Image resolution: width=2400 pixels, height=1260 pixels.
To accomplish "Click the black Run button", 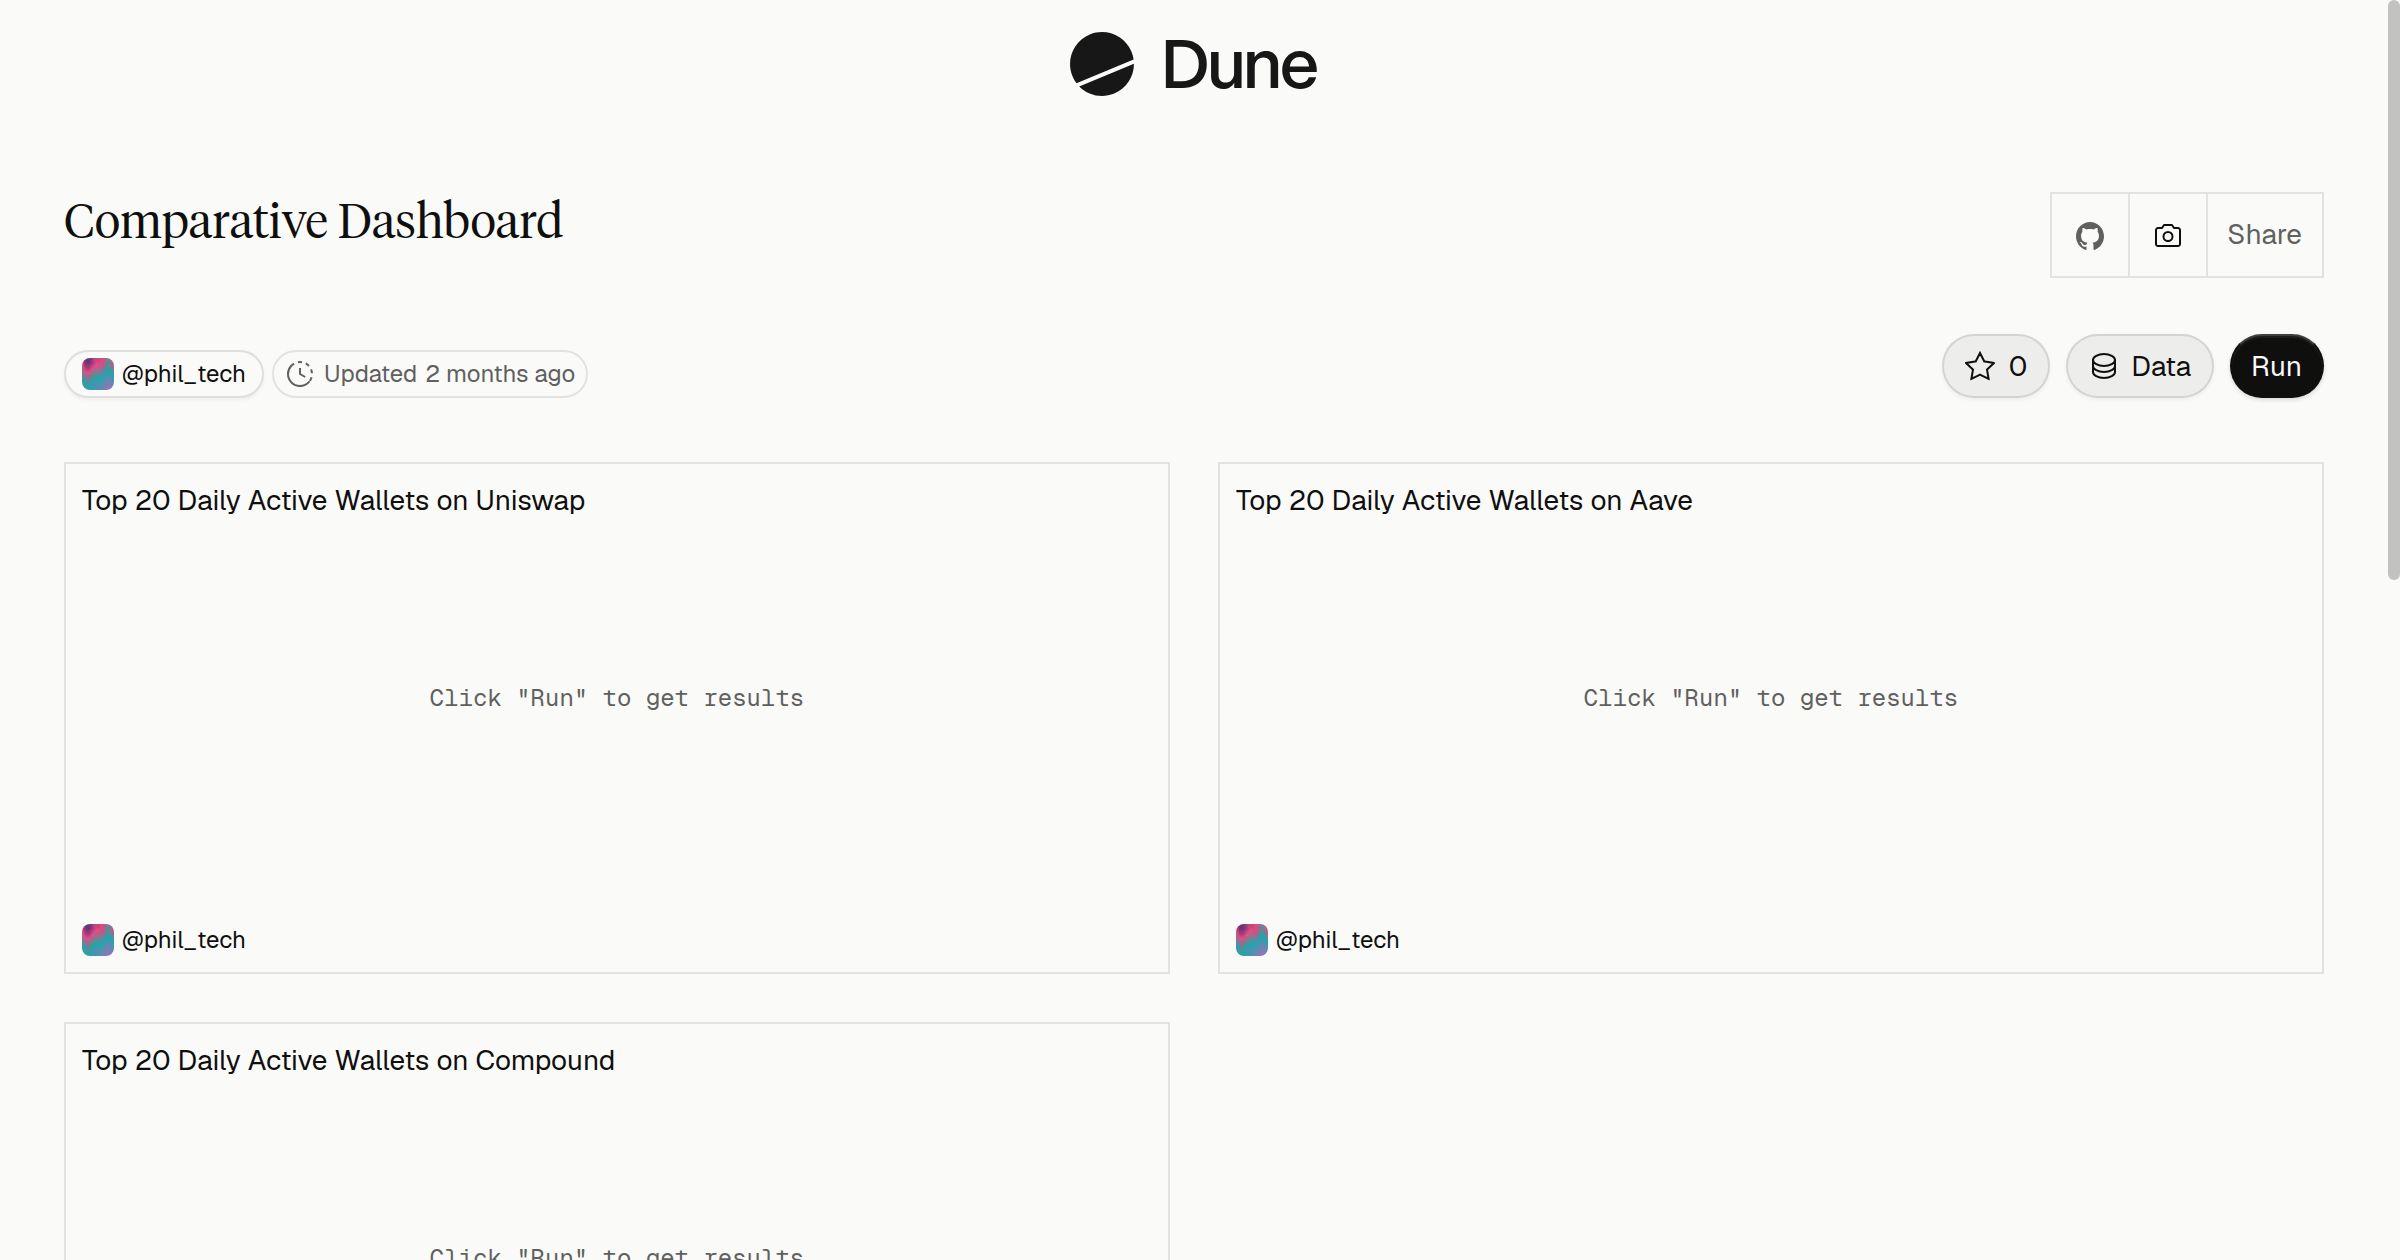I will click(2276, 366).
